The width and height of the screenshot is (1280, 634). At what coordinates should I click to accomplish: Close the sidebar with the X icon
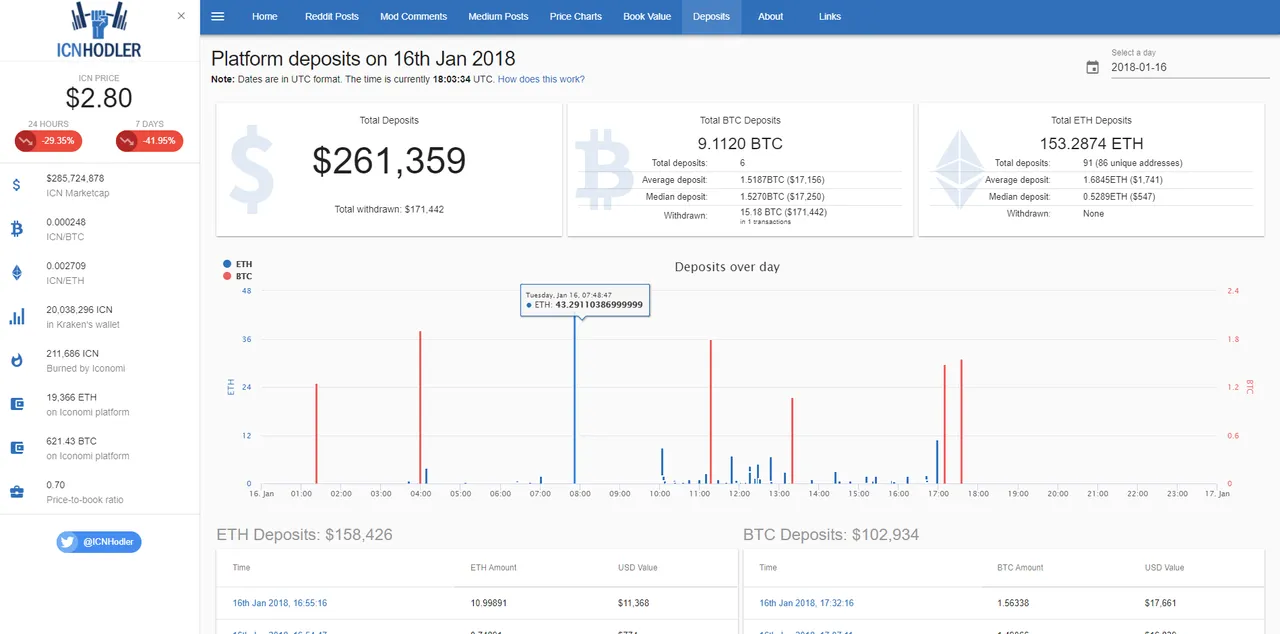point(181,16)
